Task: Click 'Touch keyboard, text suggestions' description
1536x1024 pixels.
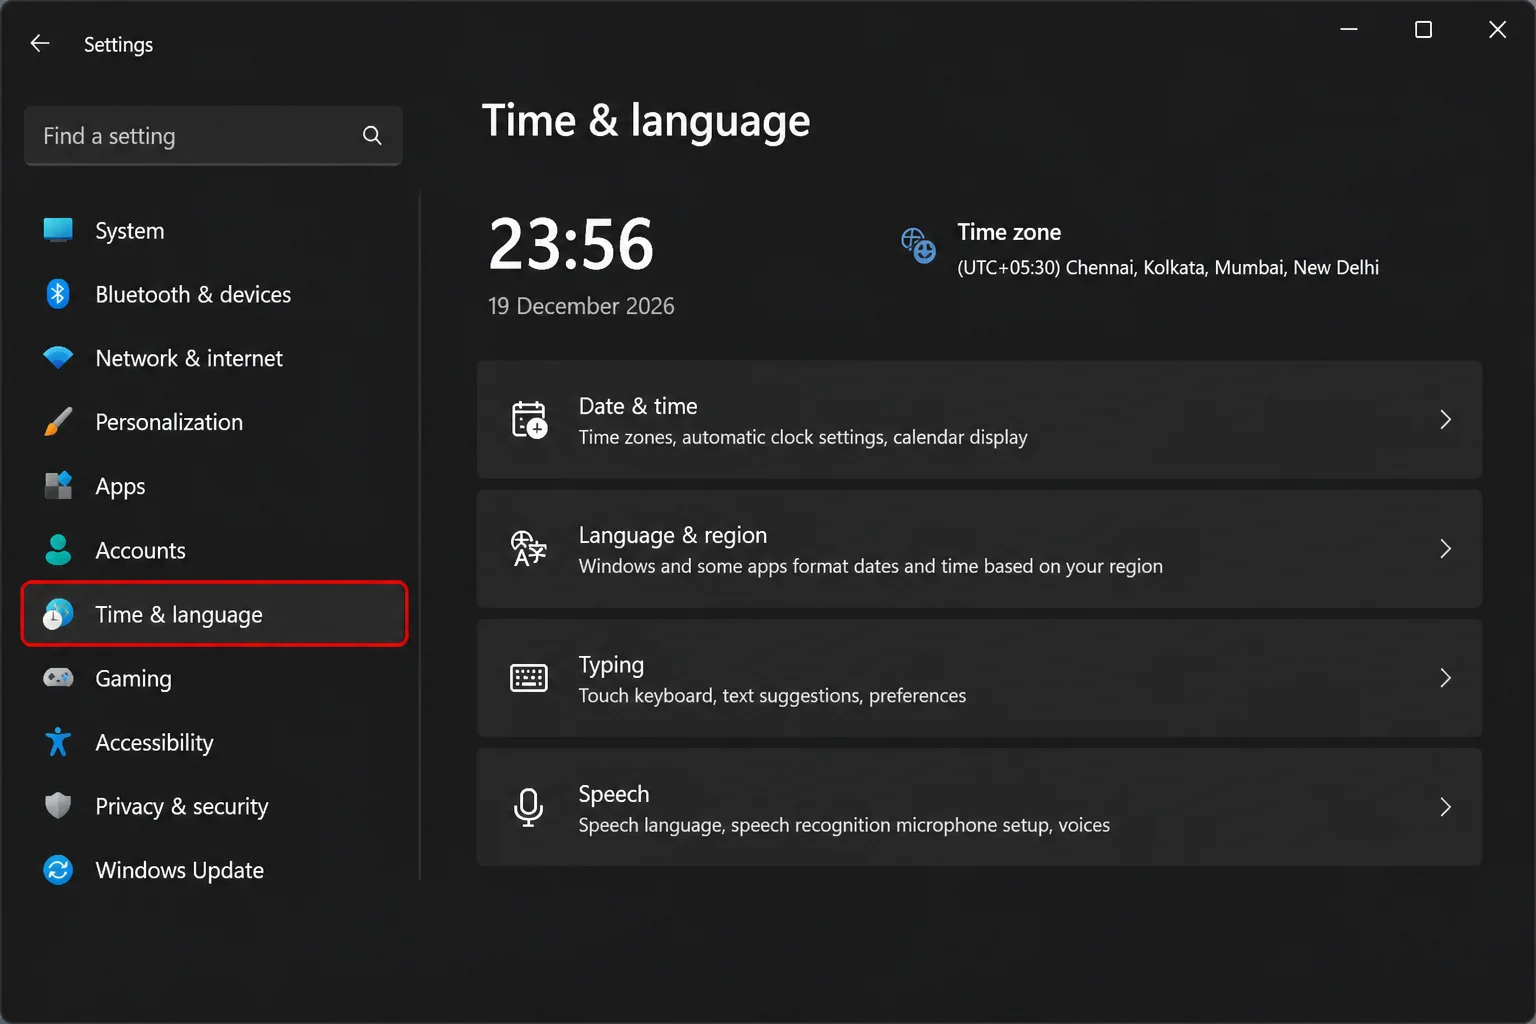Action: (772, 695)
